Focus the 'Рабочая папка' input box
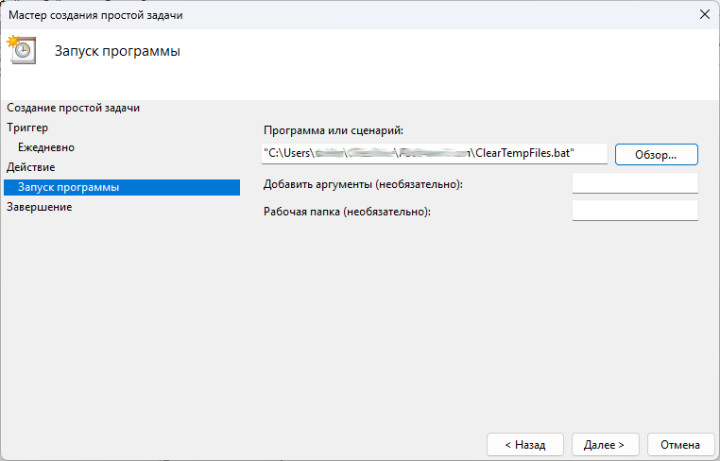Image resolution: width=720 pixels, height=461 pixels. tap(634, 210)
